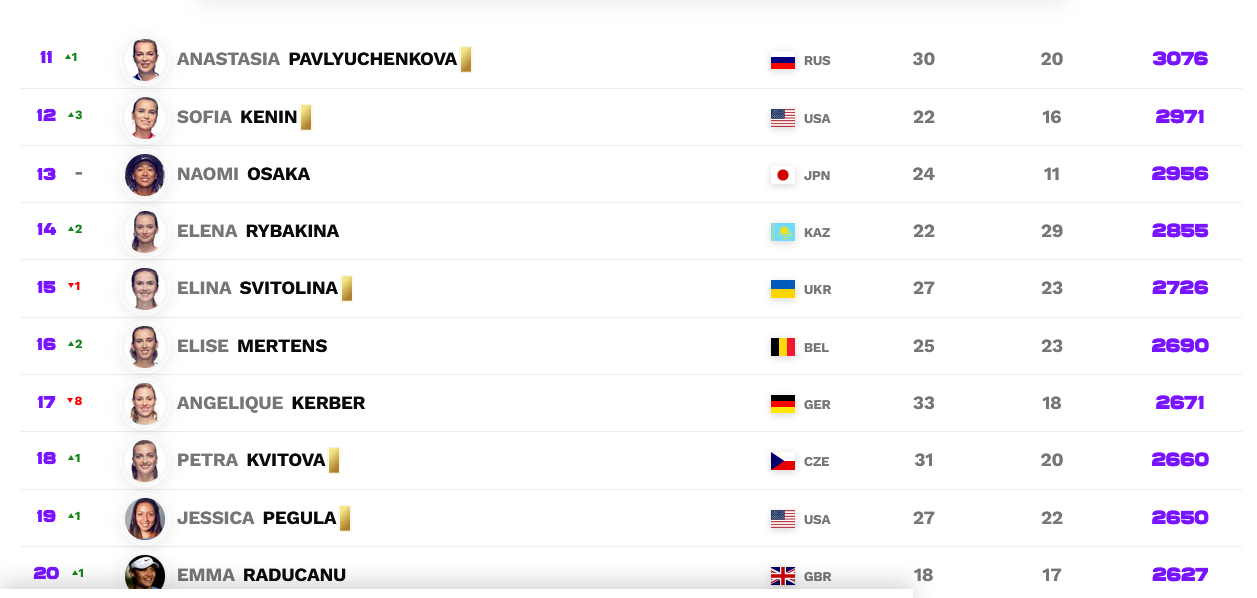Click the Kazakhstan flag for Rybakina
Viewport: 1257px width, 598px height.
(783, 232)
